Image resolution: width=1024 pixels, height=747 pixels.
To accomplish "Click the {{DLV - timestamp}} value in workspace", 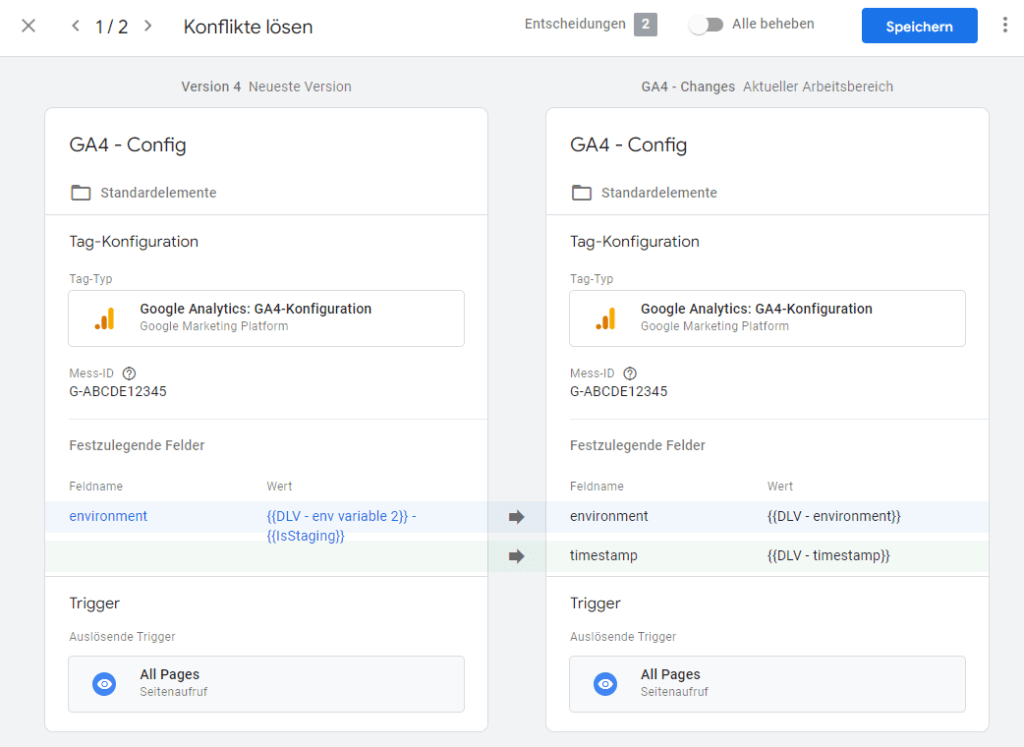I will pos(828,555).
